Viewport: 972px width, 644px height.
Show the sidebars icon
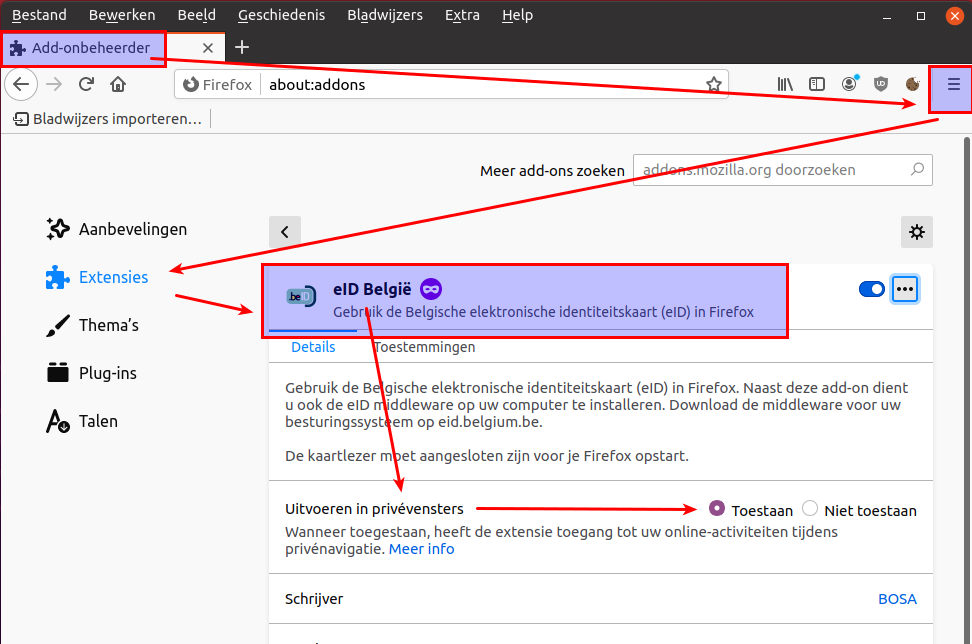click(817, 84)
